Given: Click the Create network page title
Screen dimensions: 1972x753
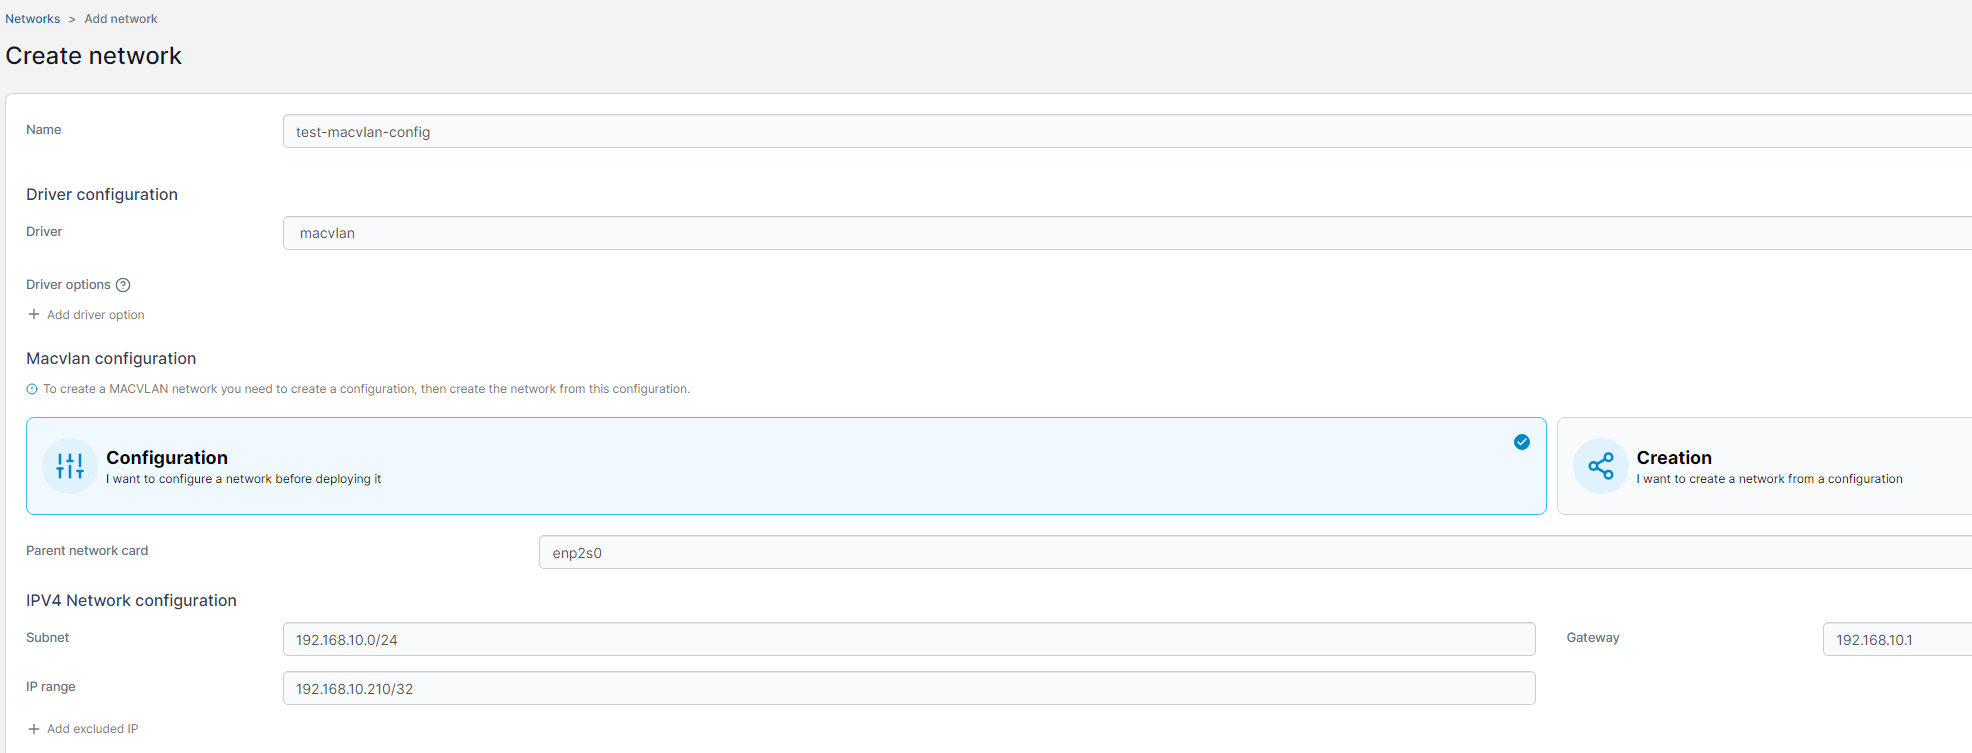Looking at the screenshot, I should click(94, 56).
